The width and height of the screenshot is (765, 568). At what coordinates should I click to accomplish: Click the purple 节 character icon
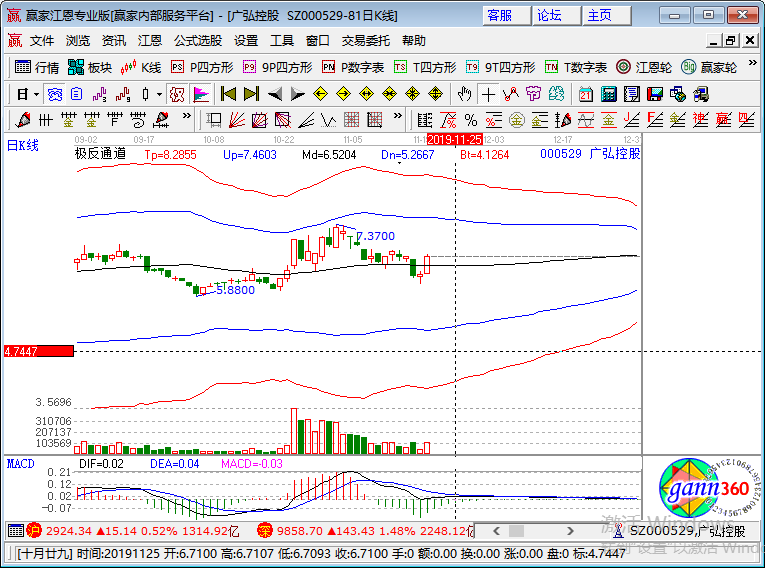tap(533, 94)
